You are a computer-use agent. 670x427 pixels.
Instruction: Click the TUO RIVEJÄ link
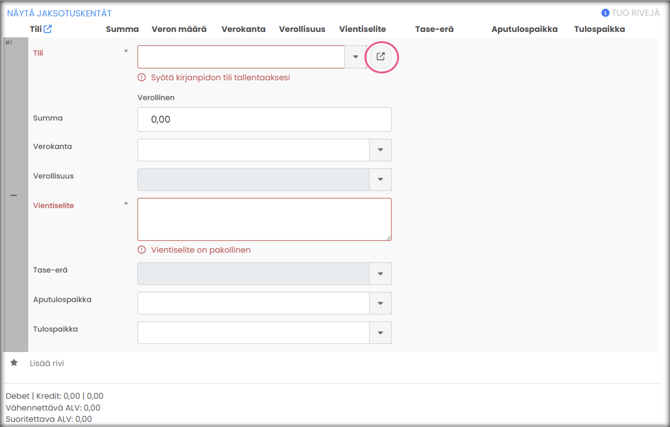click(x=636, y=13)
